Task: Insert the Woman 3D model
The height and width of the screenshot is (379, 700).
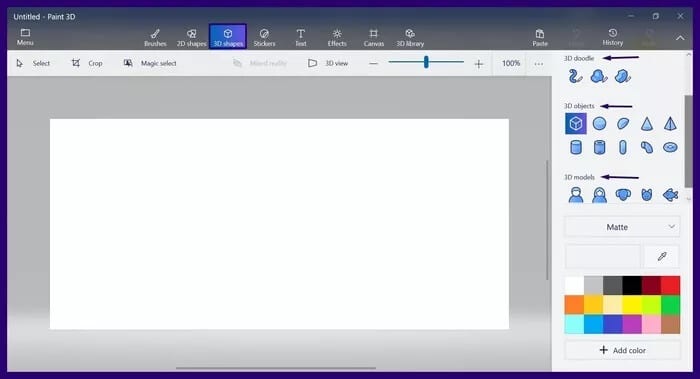Action: tap(600, 195)
